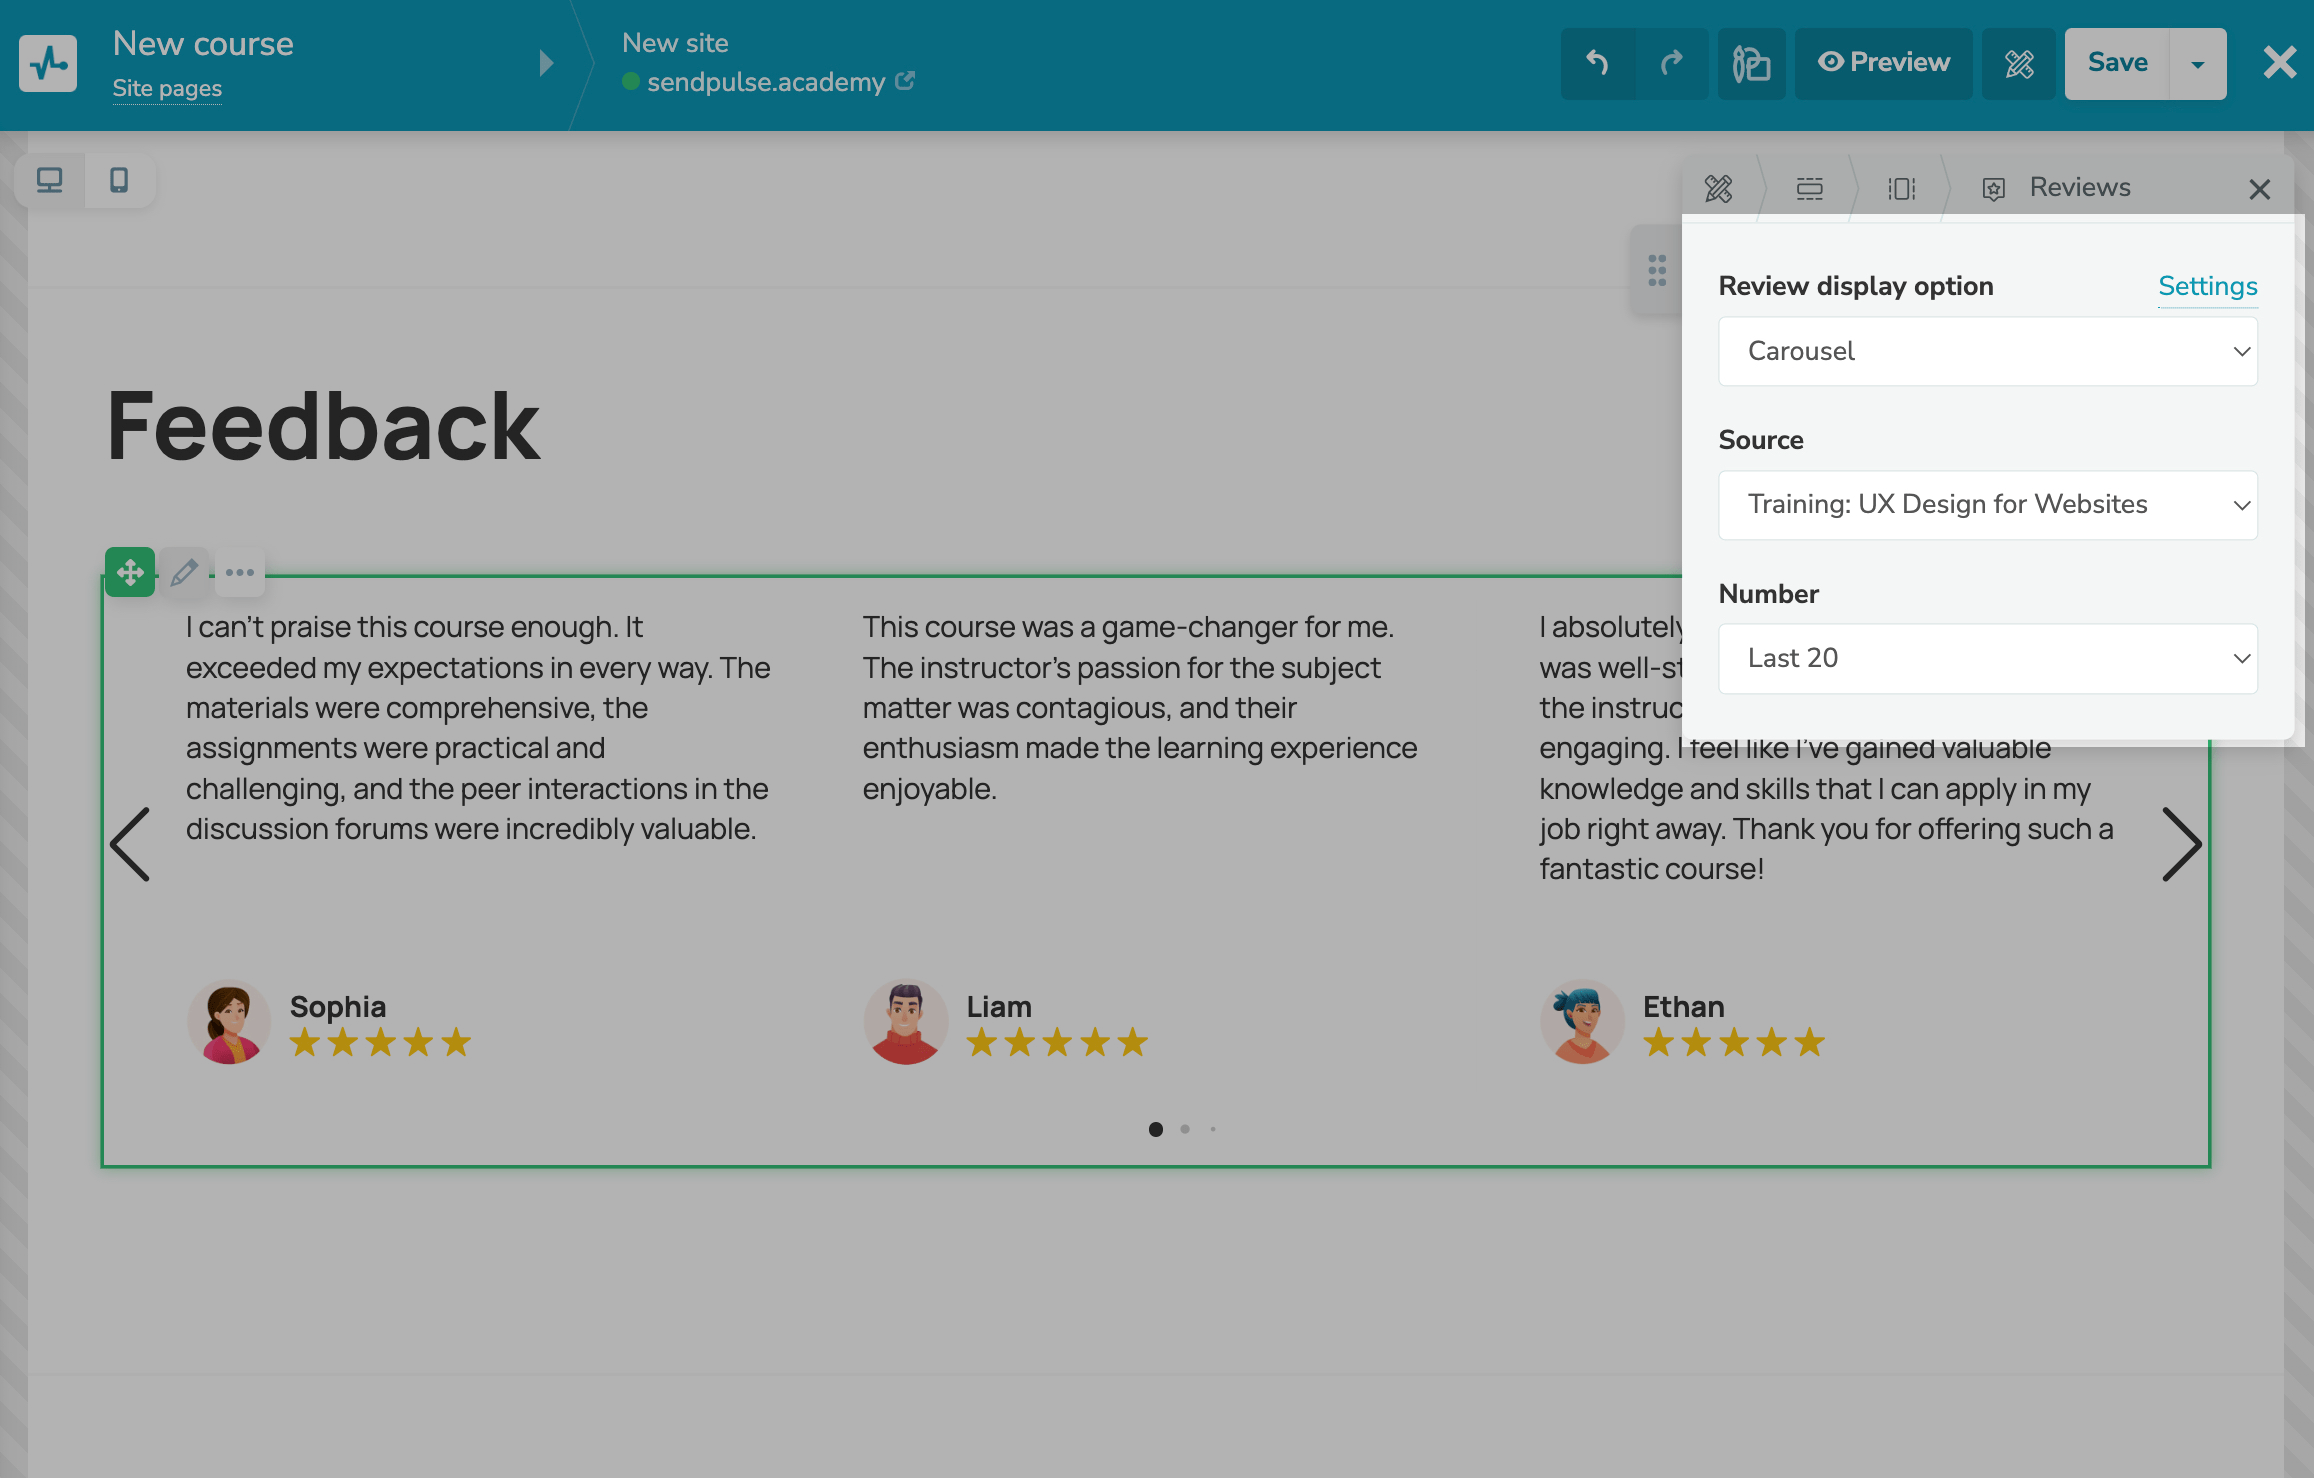Click the design tools icon beside Save
The width and height of the screenshot is (2314, 1478).
pos(2019,63)
